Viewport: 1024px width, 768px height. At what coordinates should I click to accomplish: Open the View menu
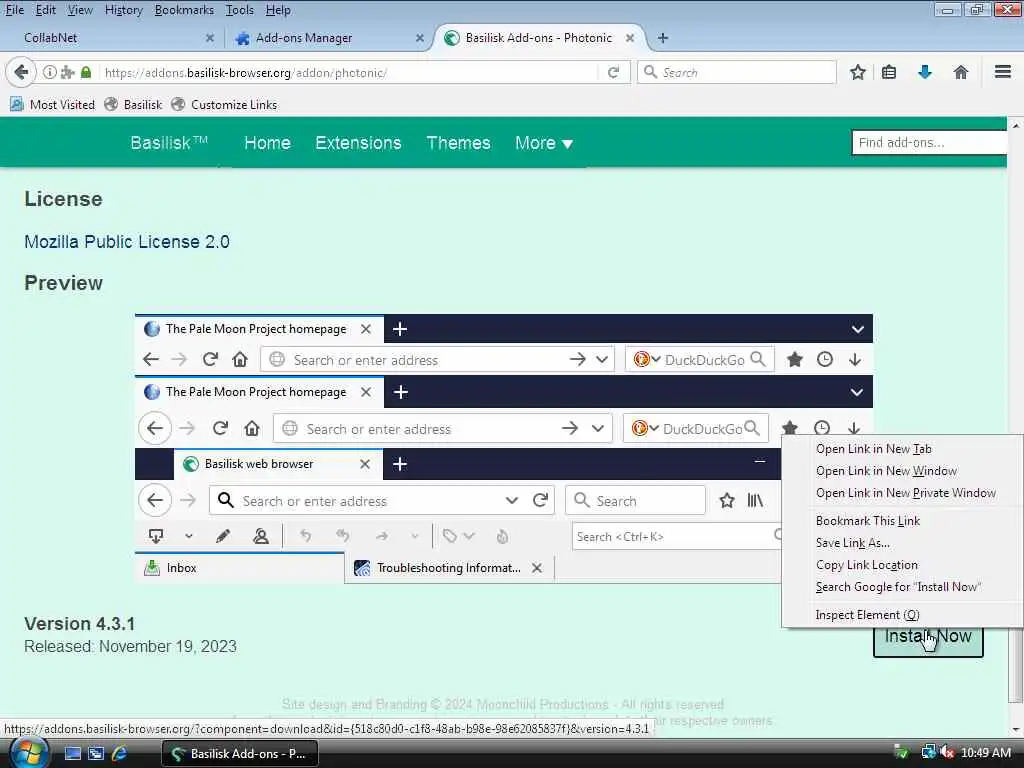coord(80,10)
